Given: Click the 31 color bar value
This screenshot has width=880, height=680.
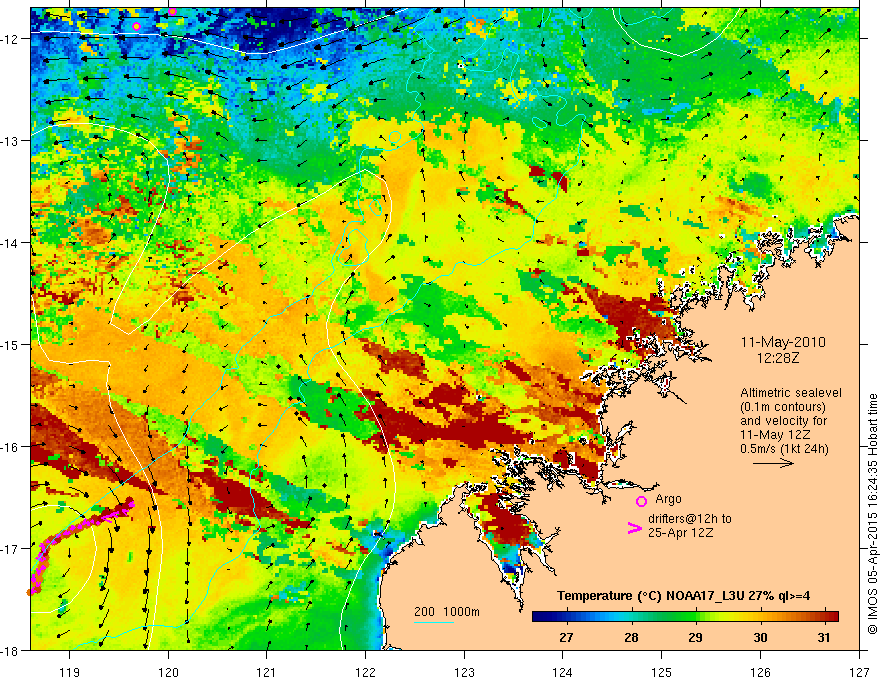Looking at the screenshot, I should 823,637.
